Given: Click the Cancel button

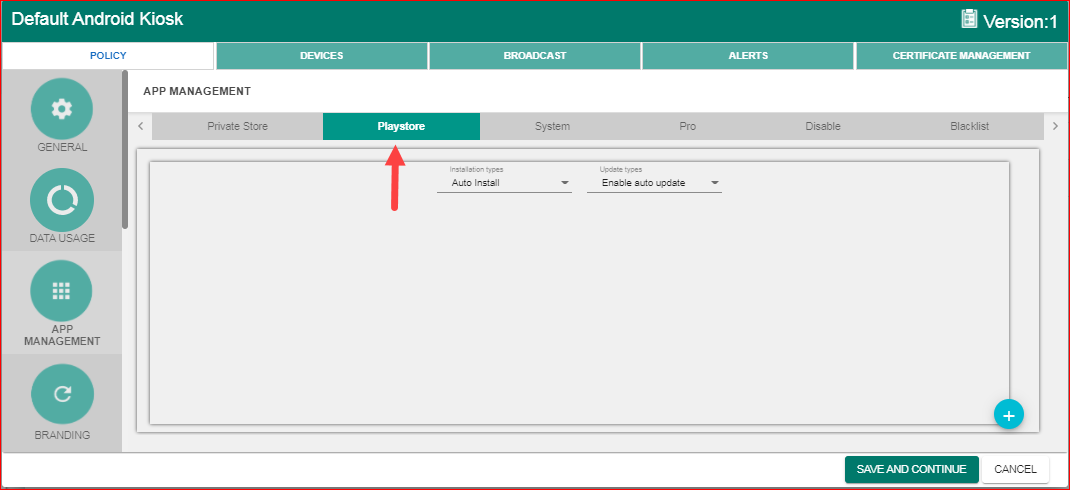Looking at the screenshot, I should 1015,470.
